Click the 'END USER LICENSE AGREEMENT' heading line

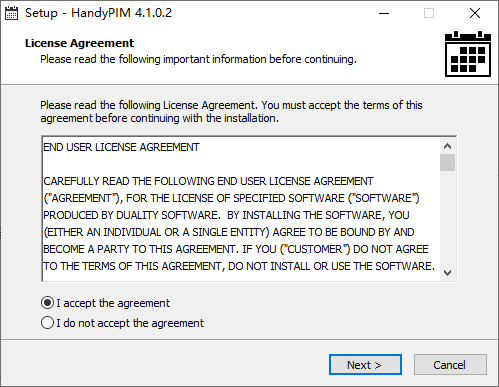point(121,147)
